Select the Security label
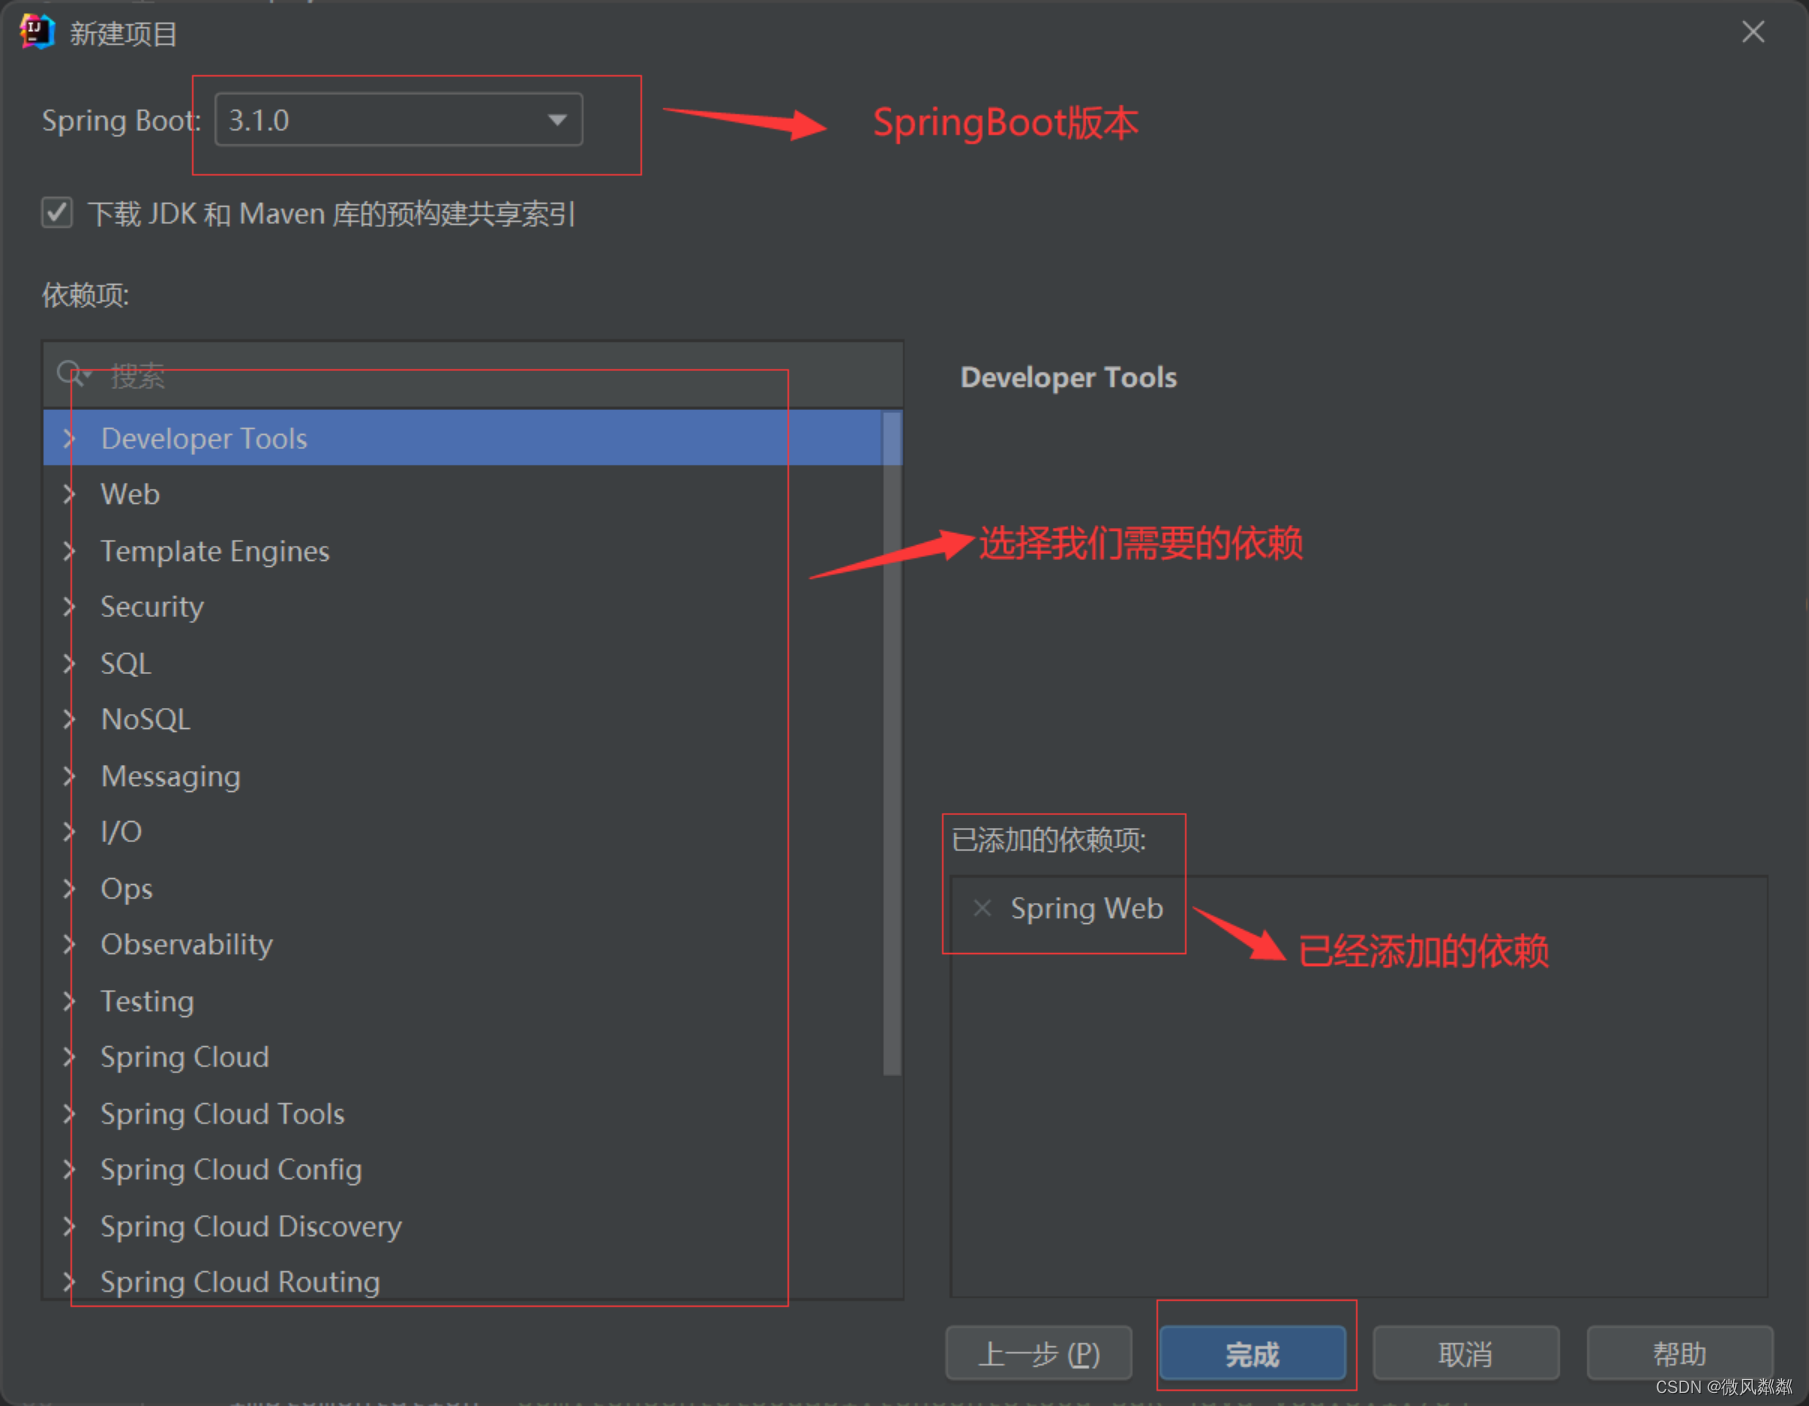Viewport: 1809px width, 1406px height. click(152, 607)
